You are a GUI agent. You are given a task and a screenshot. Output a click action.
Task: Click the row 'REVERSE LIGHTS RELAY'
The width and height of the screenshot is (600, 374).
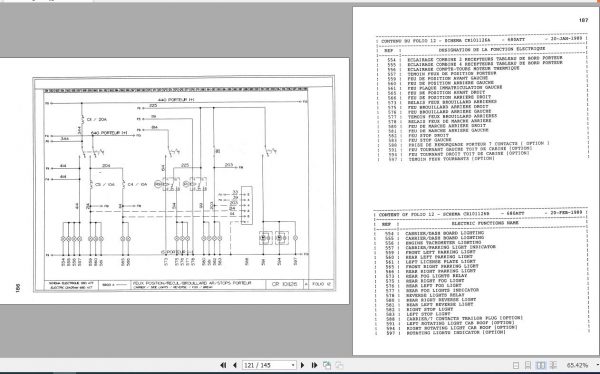coord(435,295)
